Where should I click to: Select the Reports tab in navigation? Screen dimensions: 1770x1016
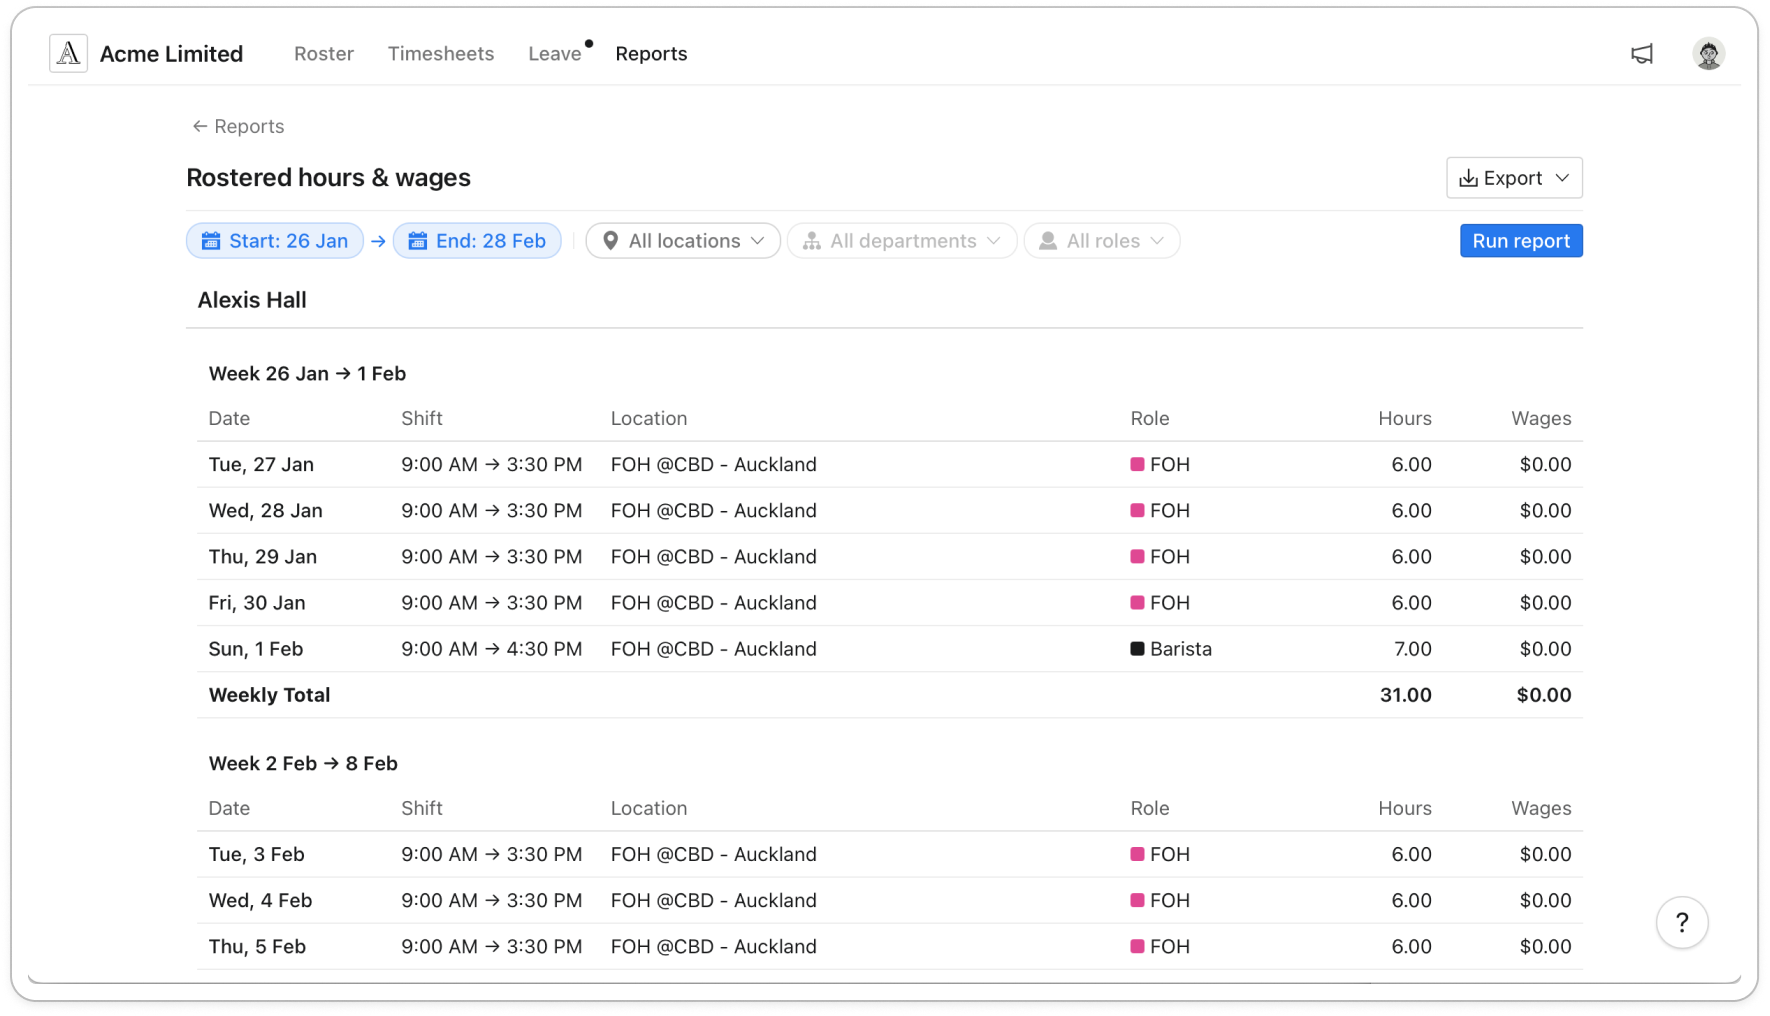pyautogui.click(x=651, y=54)
